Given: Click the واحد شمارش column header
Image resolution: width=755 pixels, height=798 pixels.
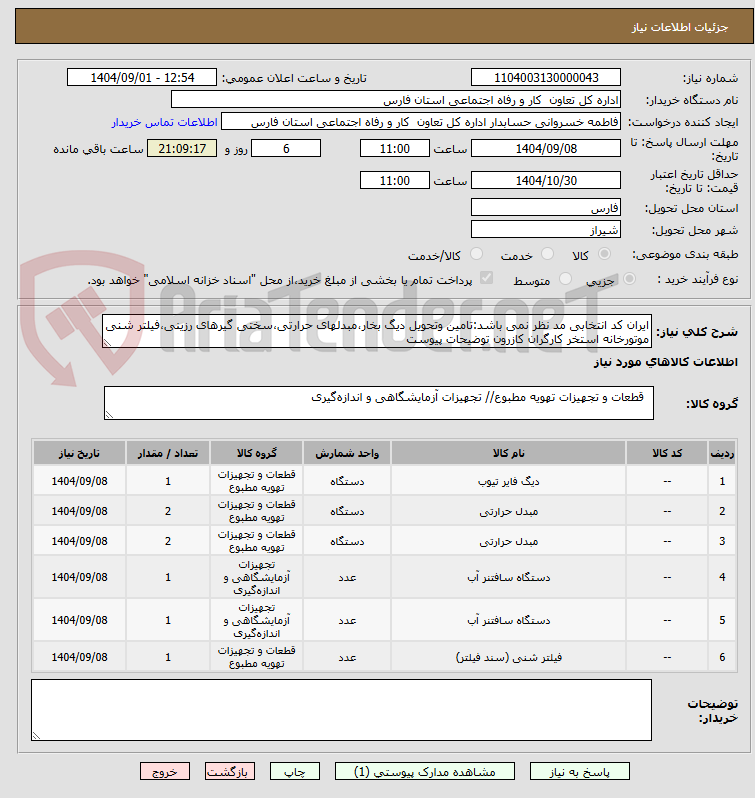Looking at the screenshot, I should [x=347, y=453].
